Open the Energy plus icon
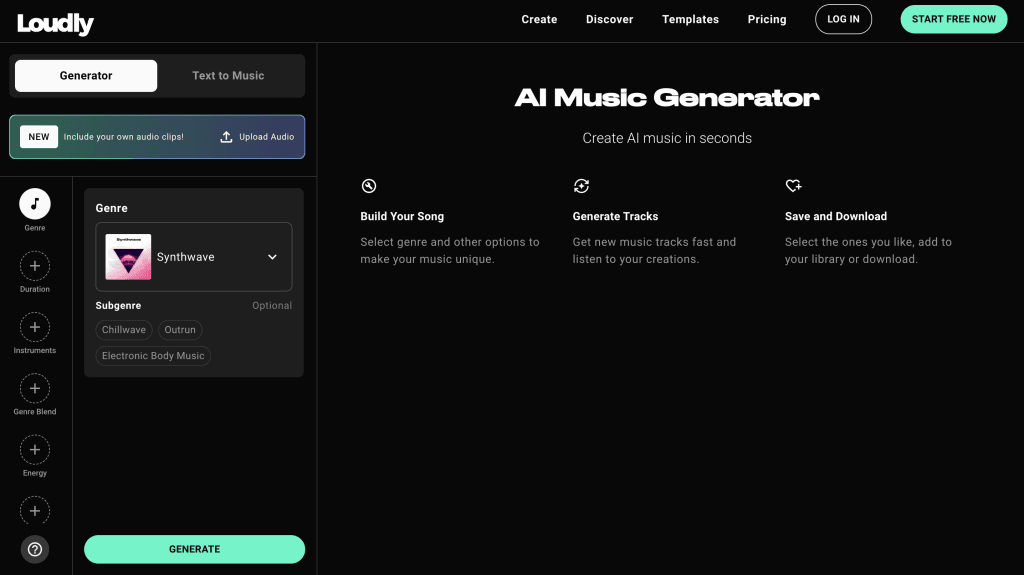 coord(35,450)
